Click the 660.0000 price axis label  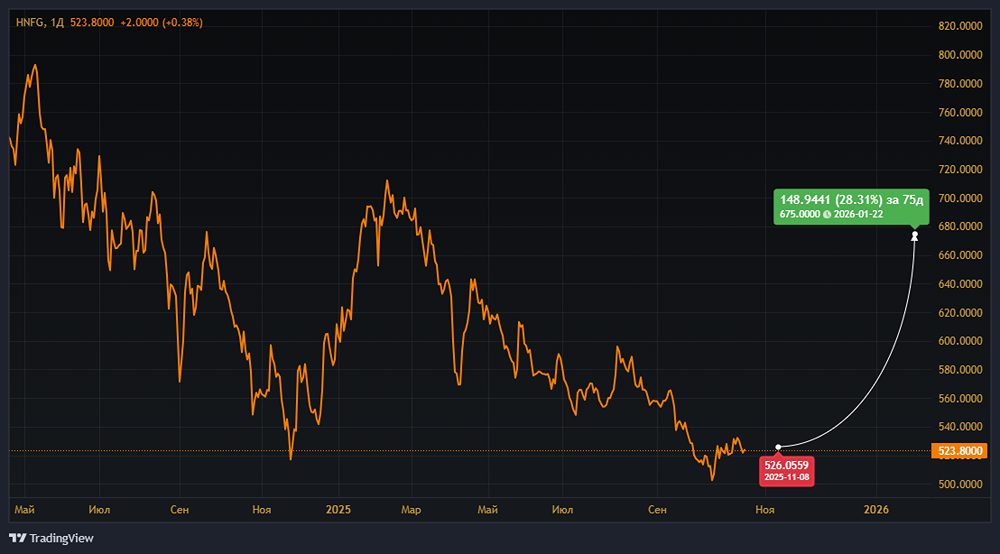click(960, 255)
